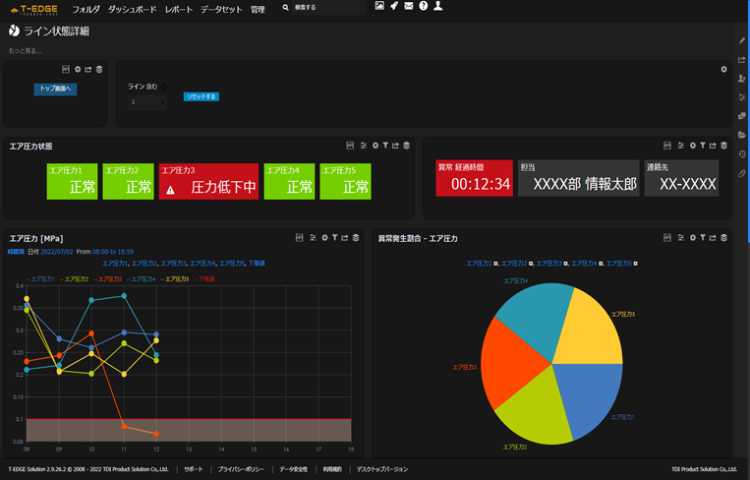Screen dimensions: 750x480
Task: Open the ライン value dropdown showing 2
Action: 147,102
